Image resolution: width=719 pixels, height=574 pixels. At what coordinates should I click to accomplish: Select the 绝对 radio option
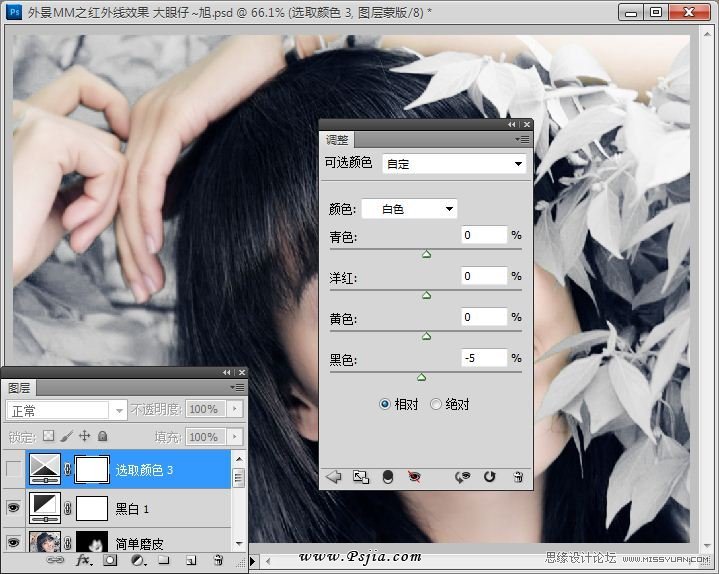(x=435, y=404)
